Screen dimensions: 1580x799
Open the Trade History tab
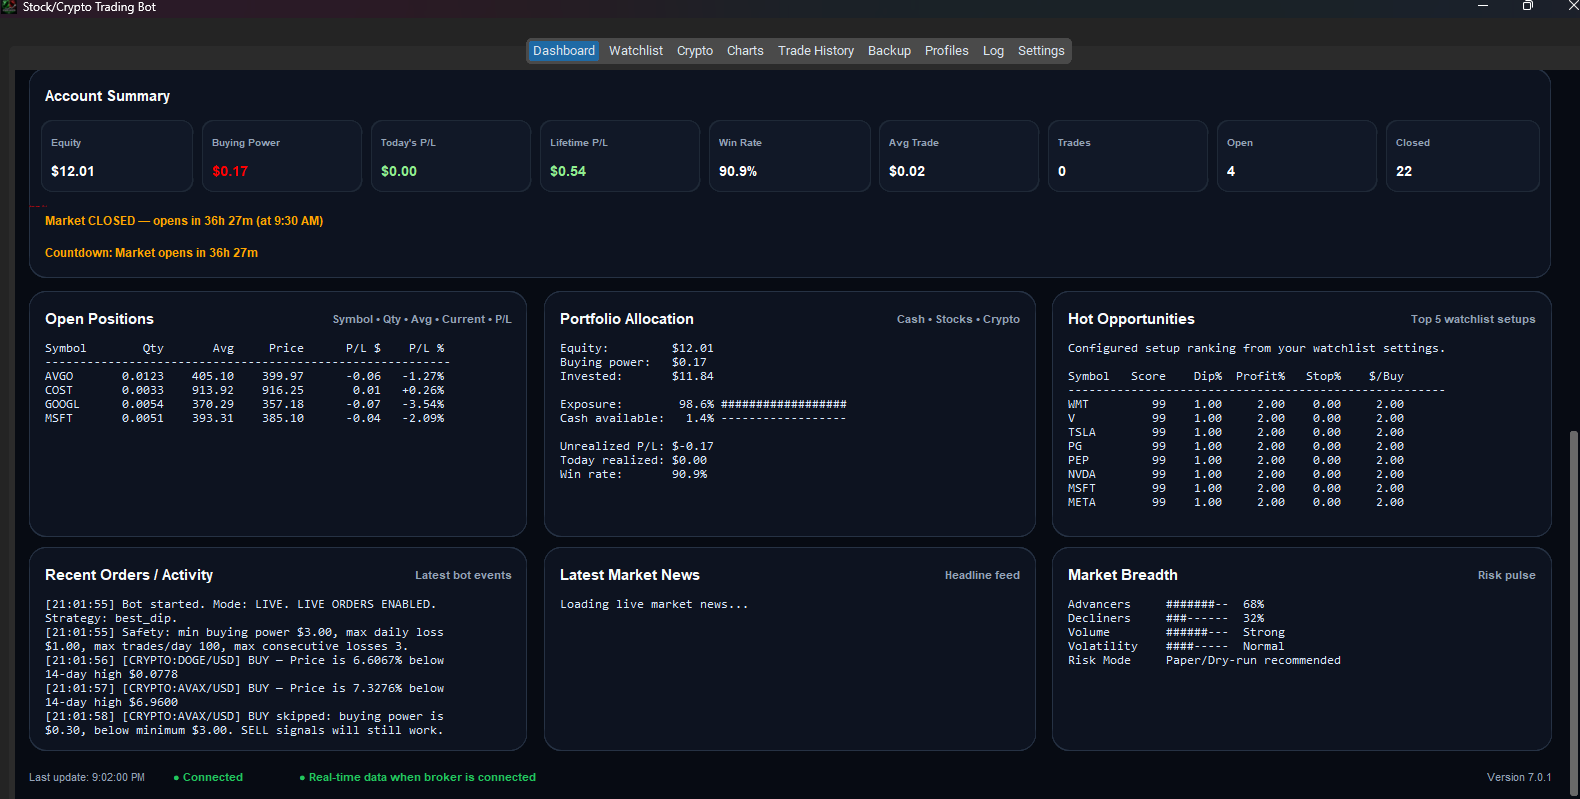pos(816,51)
